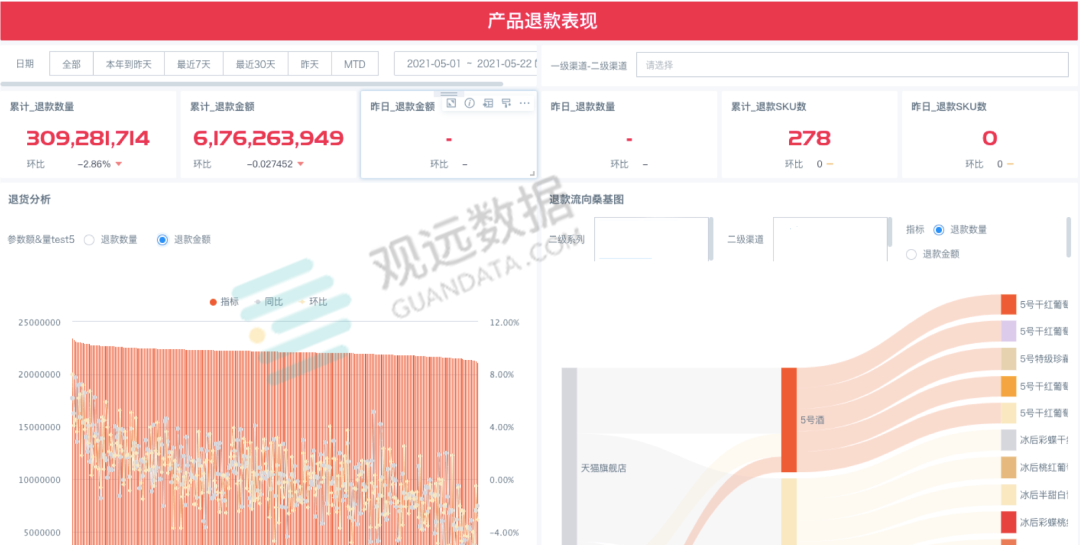The height and width of the screenshot is (545, 1080).
Task: Click the 退款流向桑基图 section title
Action: click(587, 200)
